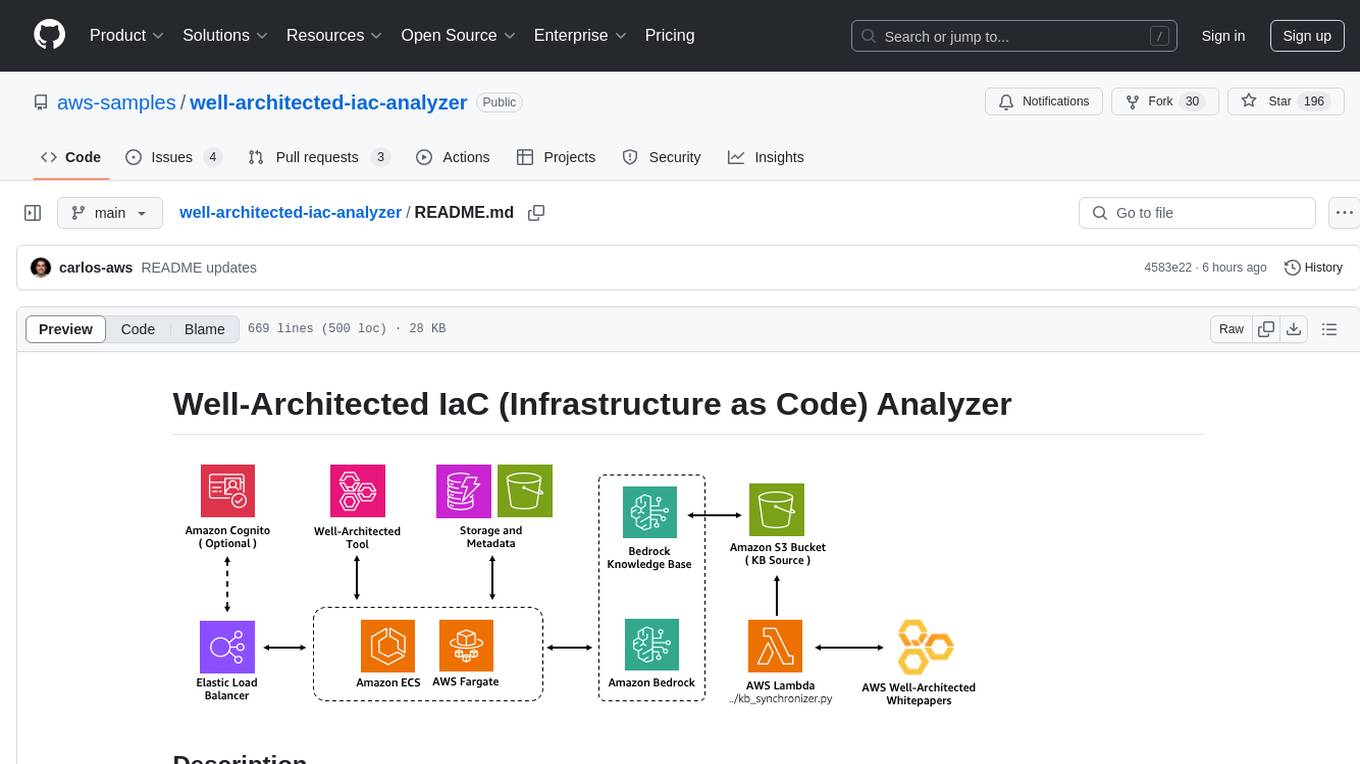Click the AWS Fargate diagram icon
1360x764 pixels.
466,647
